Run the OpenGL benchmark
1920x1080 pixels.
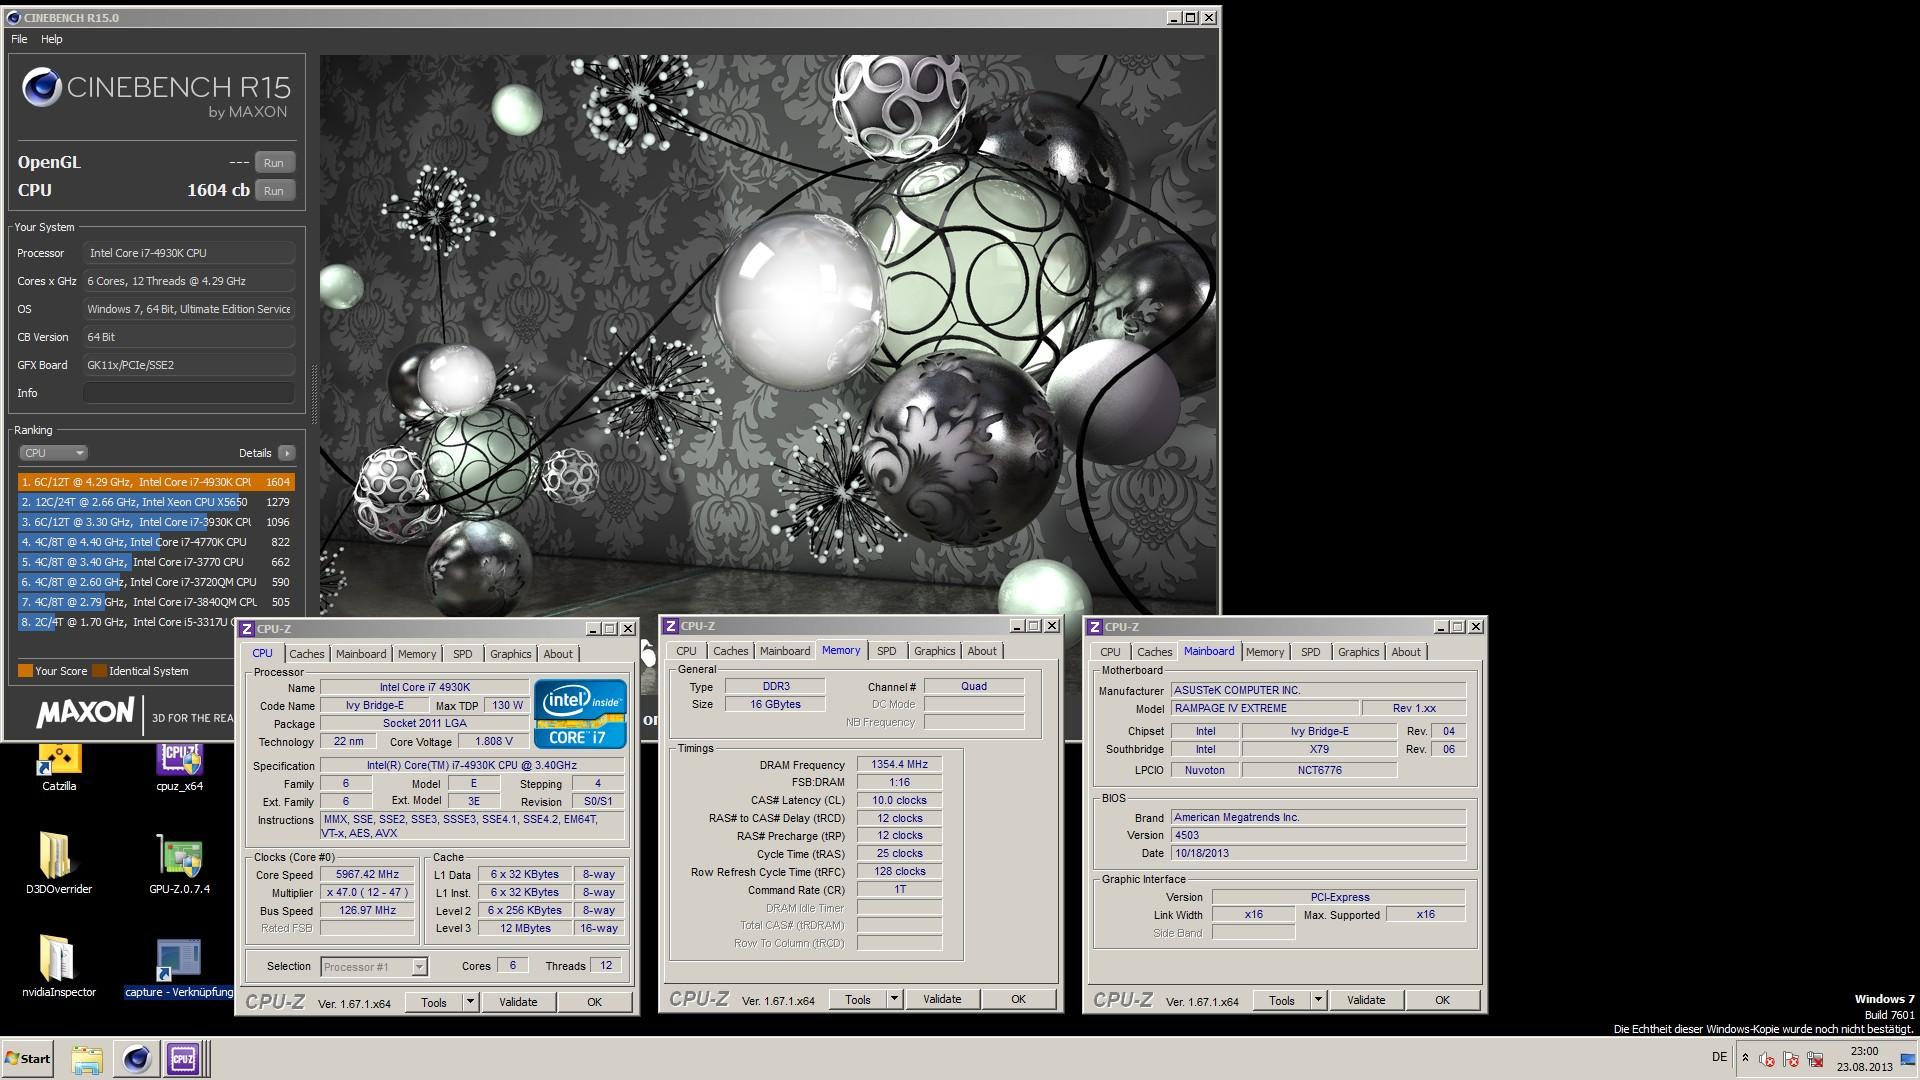click(x=274, y=163)
